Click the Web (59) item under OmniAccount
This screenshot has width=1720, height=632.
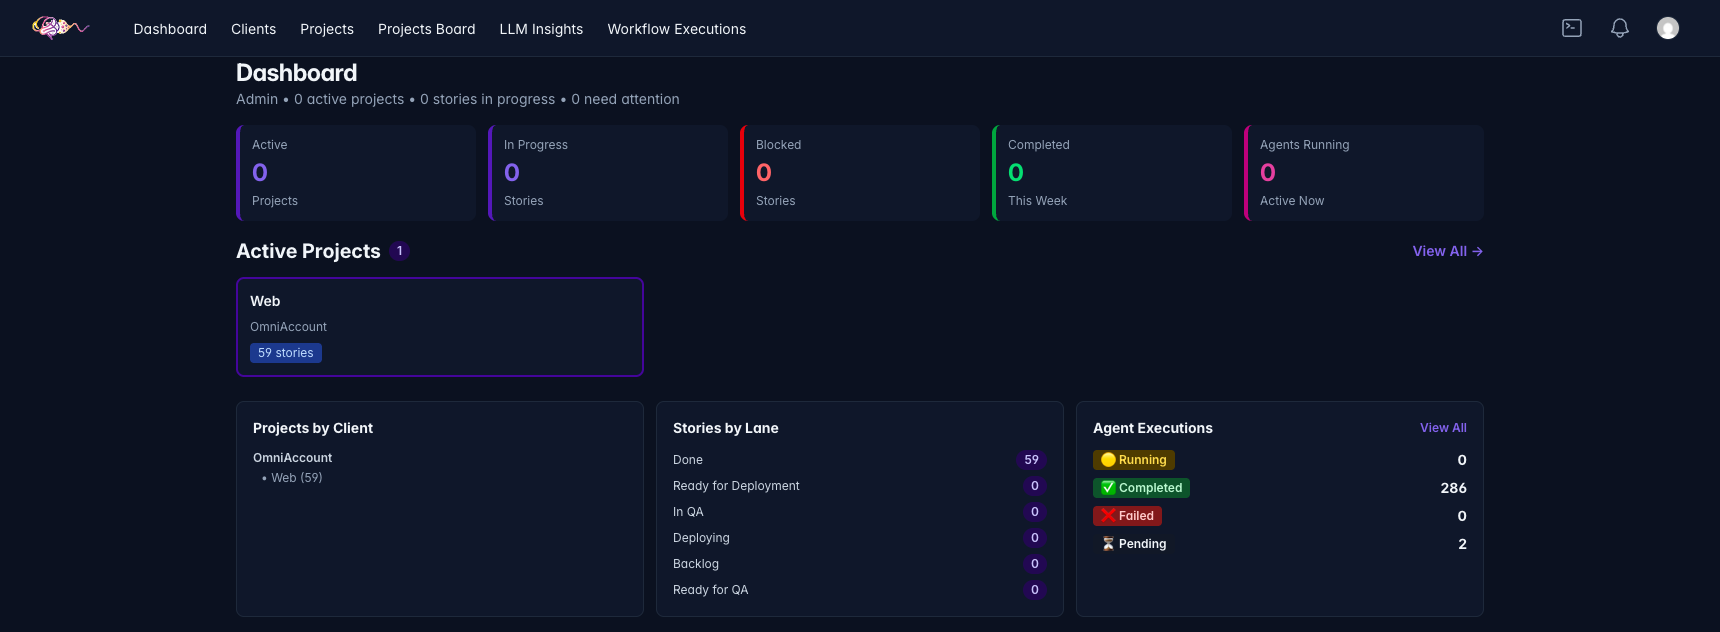292,478
